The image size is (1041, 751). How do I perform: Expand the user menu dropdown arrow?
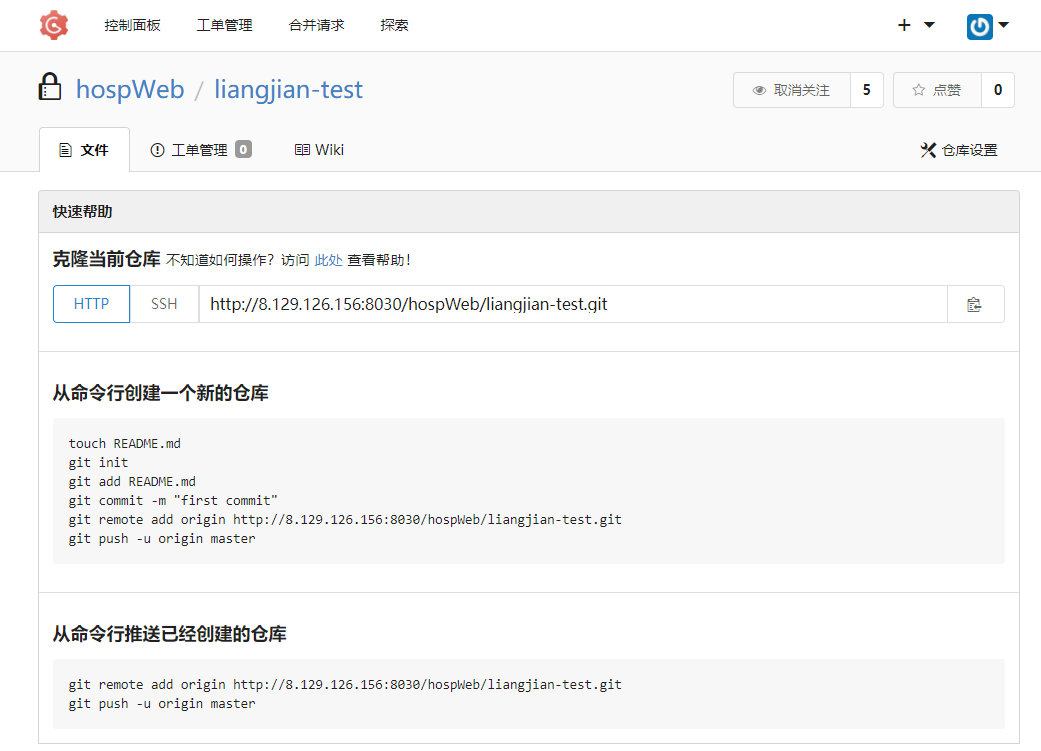click(1003, 25)
